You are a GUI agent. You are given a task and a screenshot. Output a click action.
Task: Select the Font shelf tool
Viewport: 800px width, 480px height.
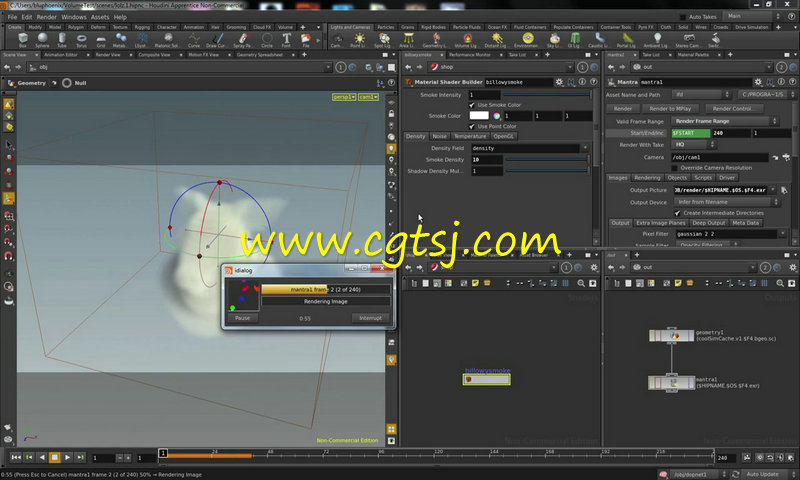[x=286, y=40]
